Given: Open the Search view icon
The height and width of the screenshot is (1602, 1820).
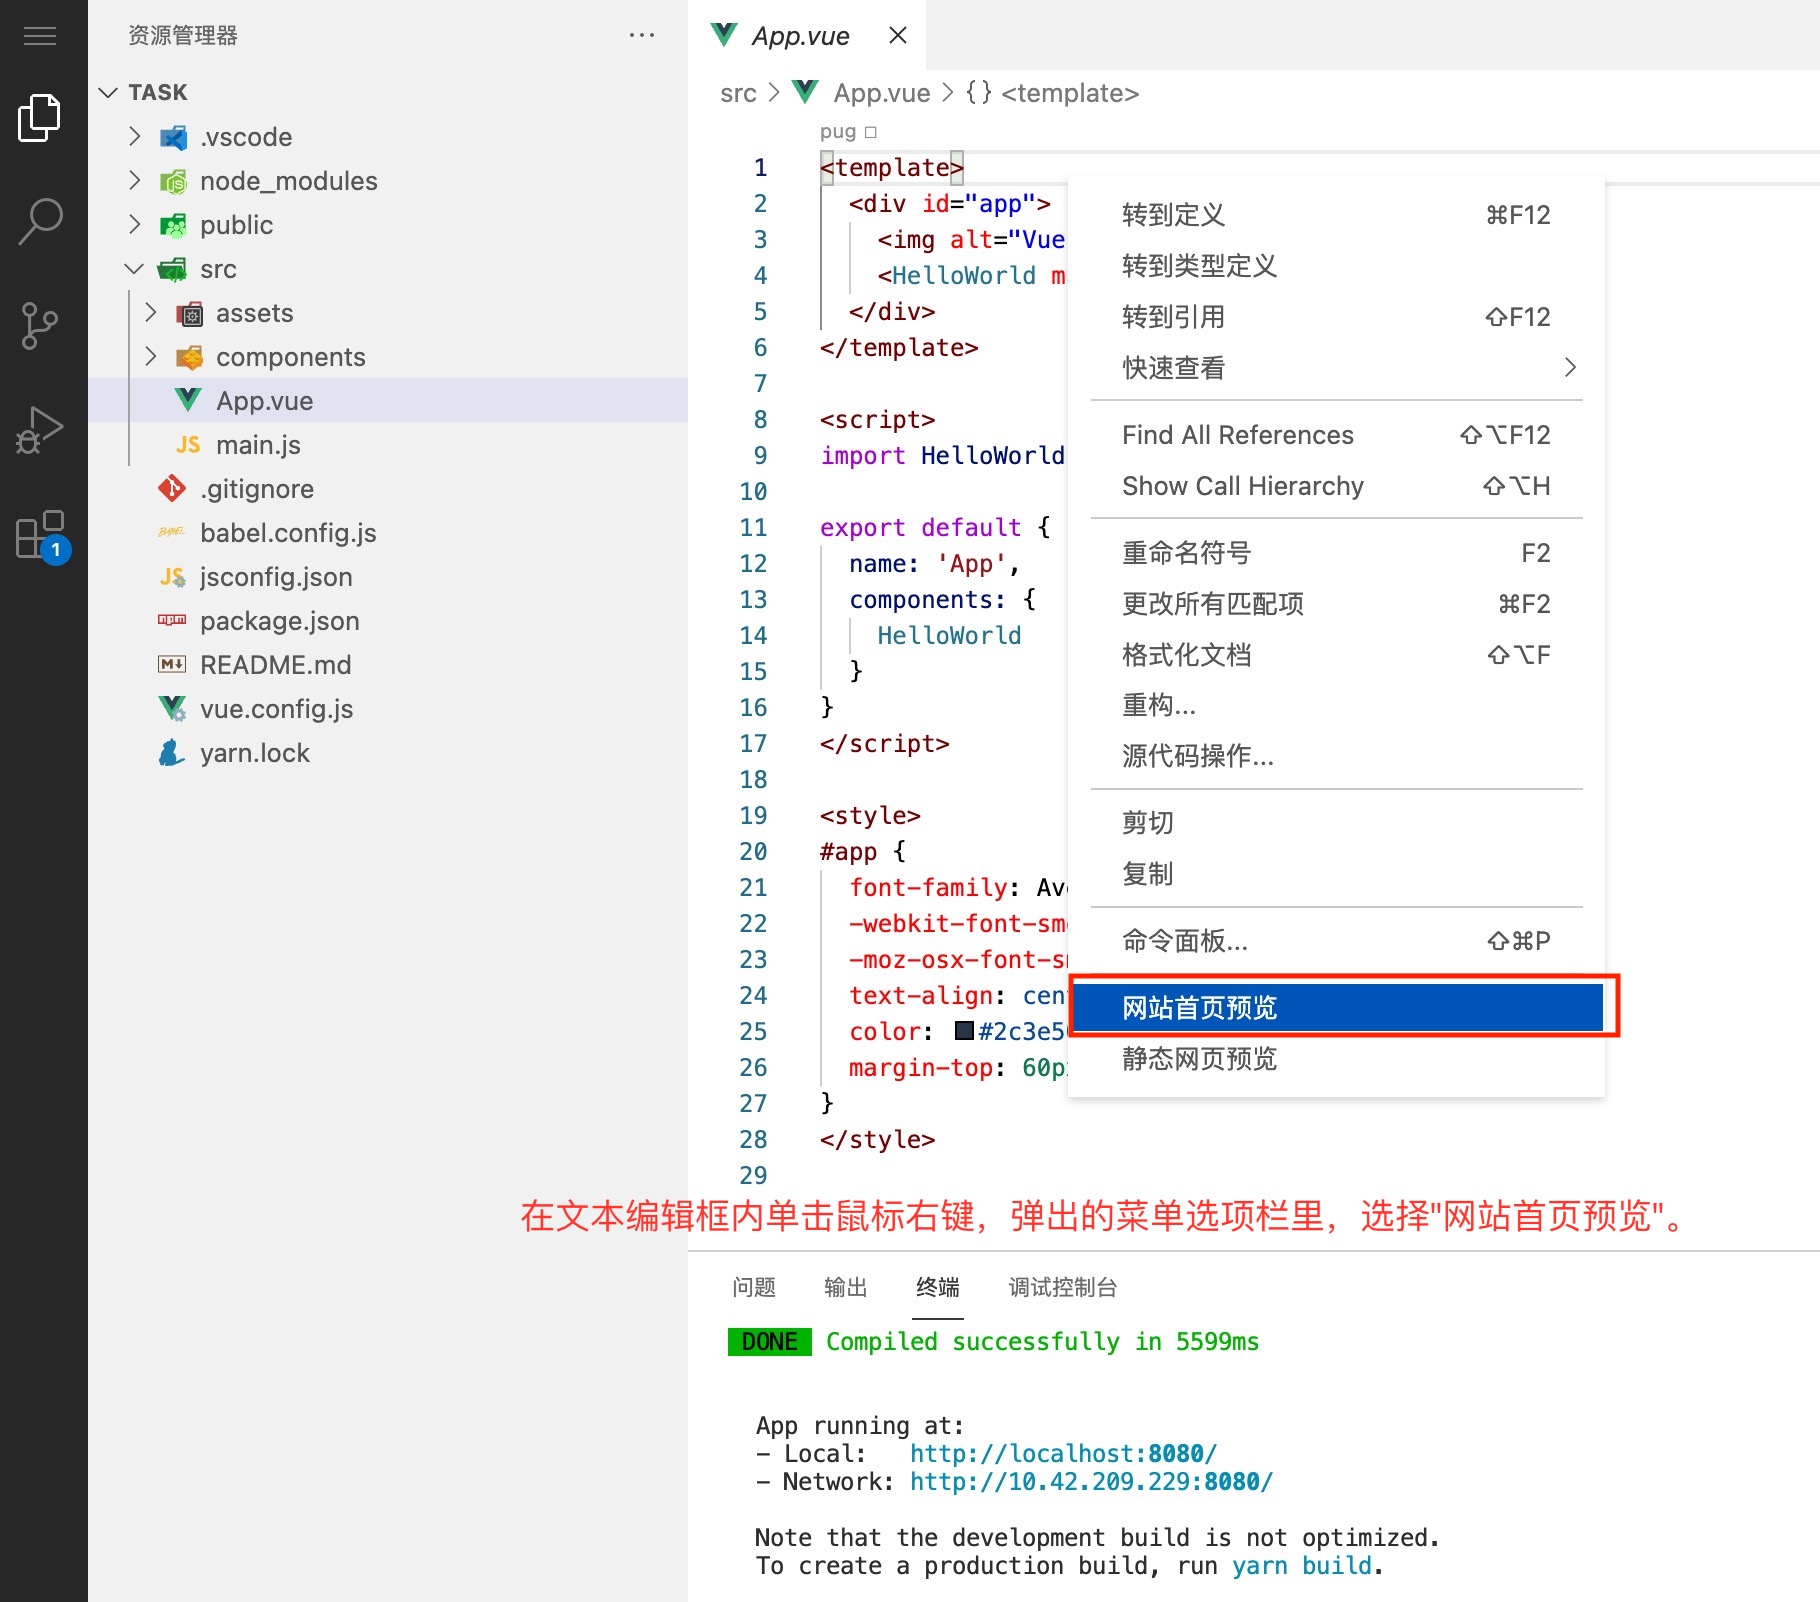Looking at the screenshot, I should point(40,221).
